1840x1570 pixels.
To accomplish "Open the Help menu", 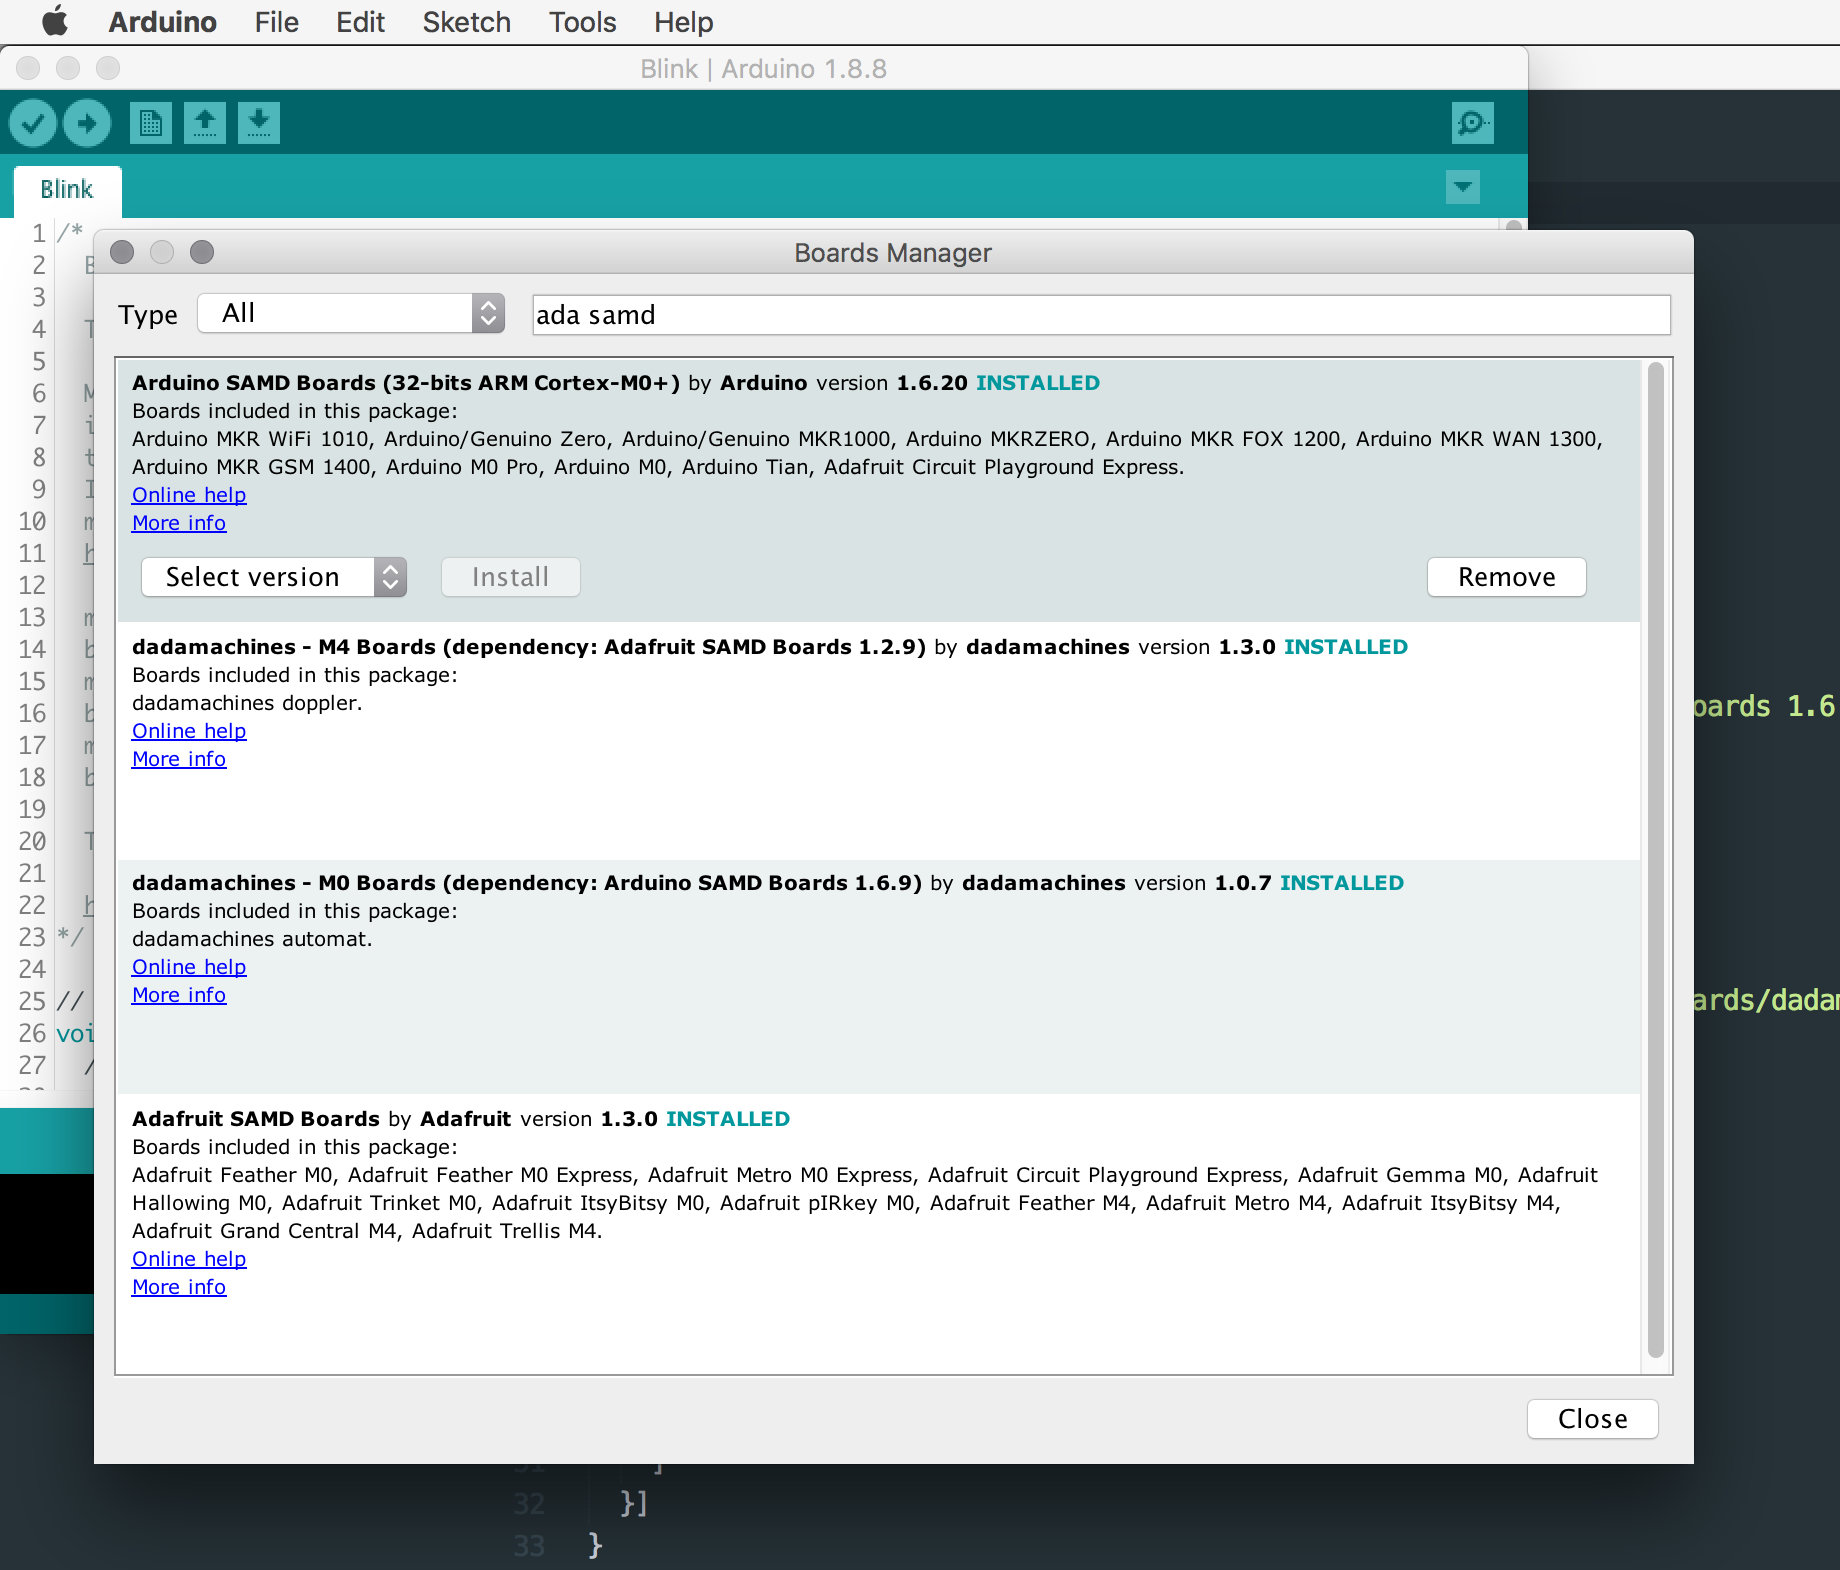I will pyautogui.click(x=683, y=22).
